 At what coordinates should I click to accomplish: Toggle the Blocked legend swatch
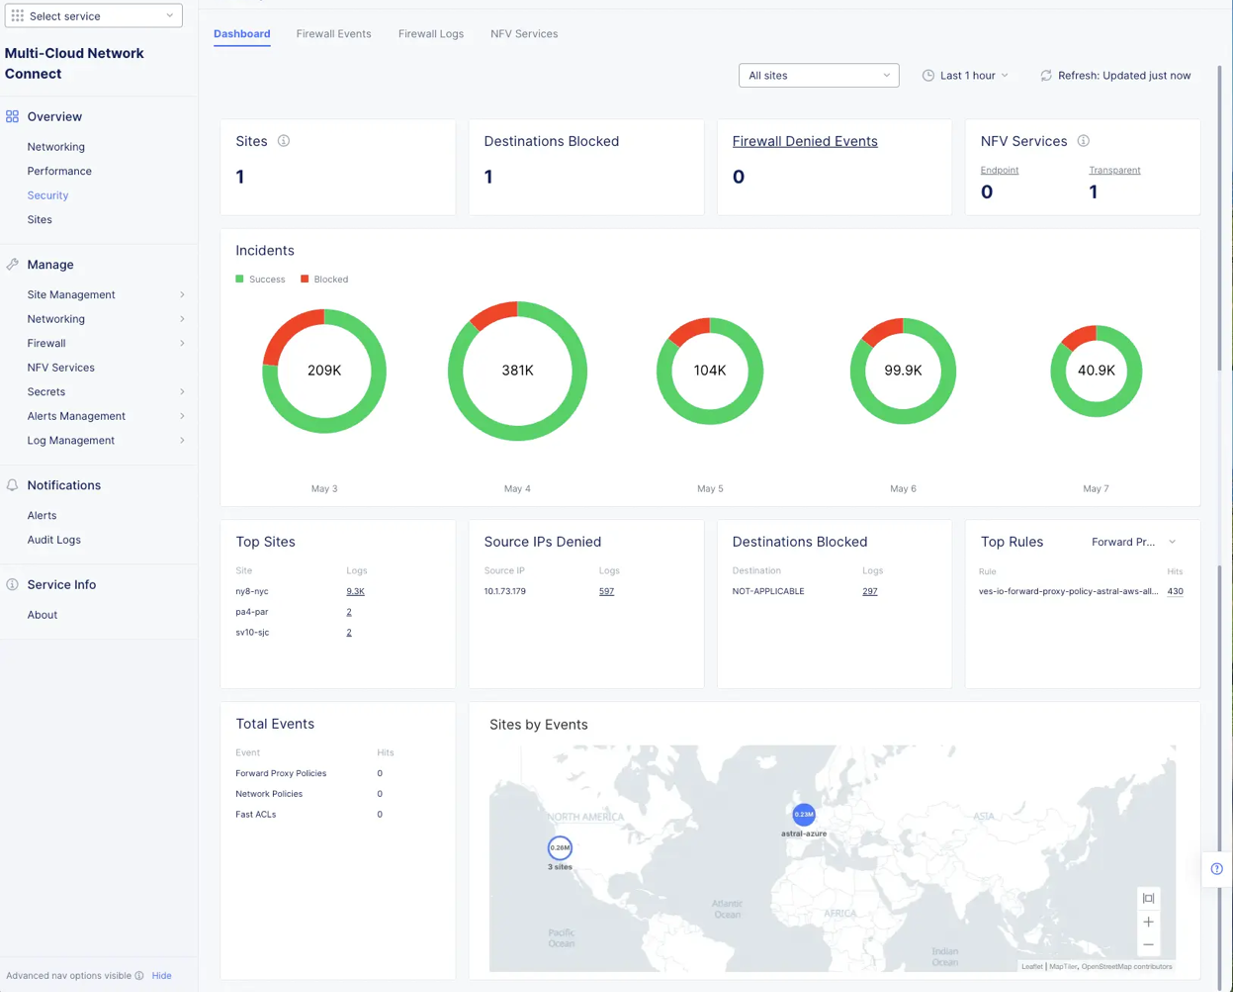(306, 280)
